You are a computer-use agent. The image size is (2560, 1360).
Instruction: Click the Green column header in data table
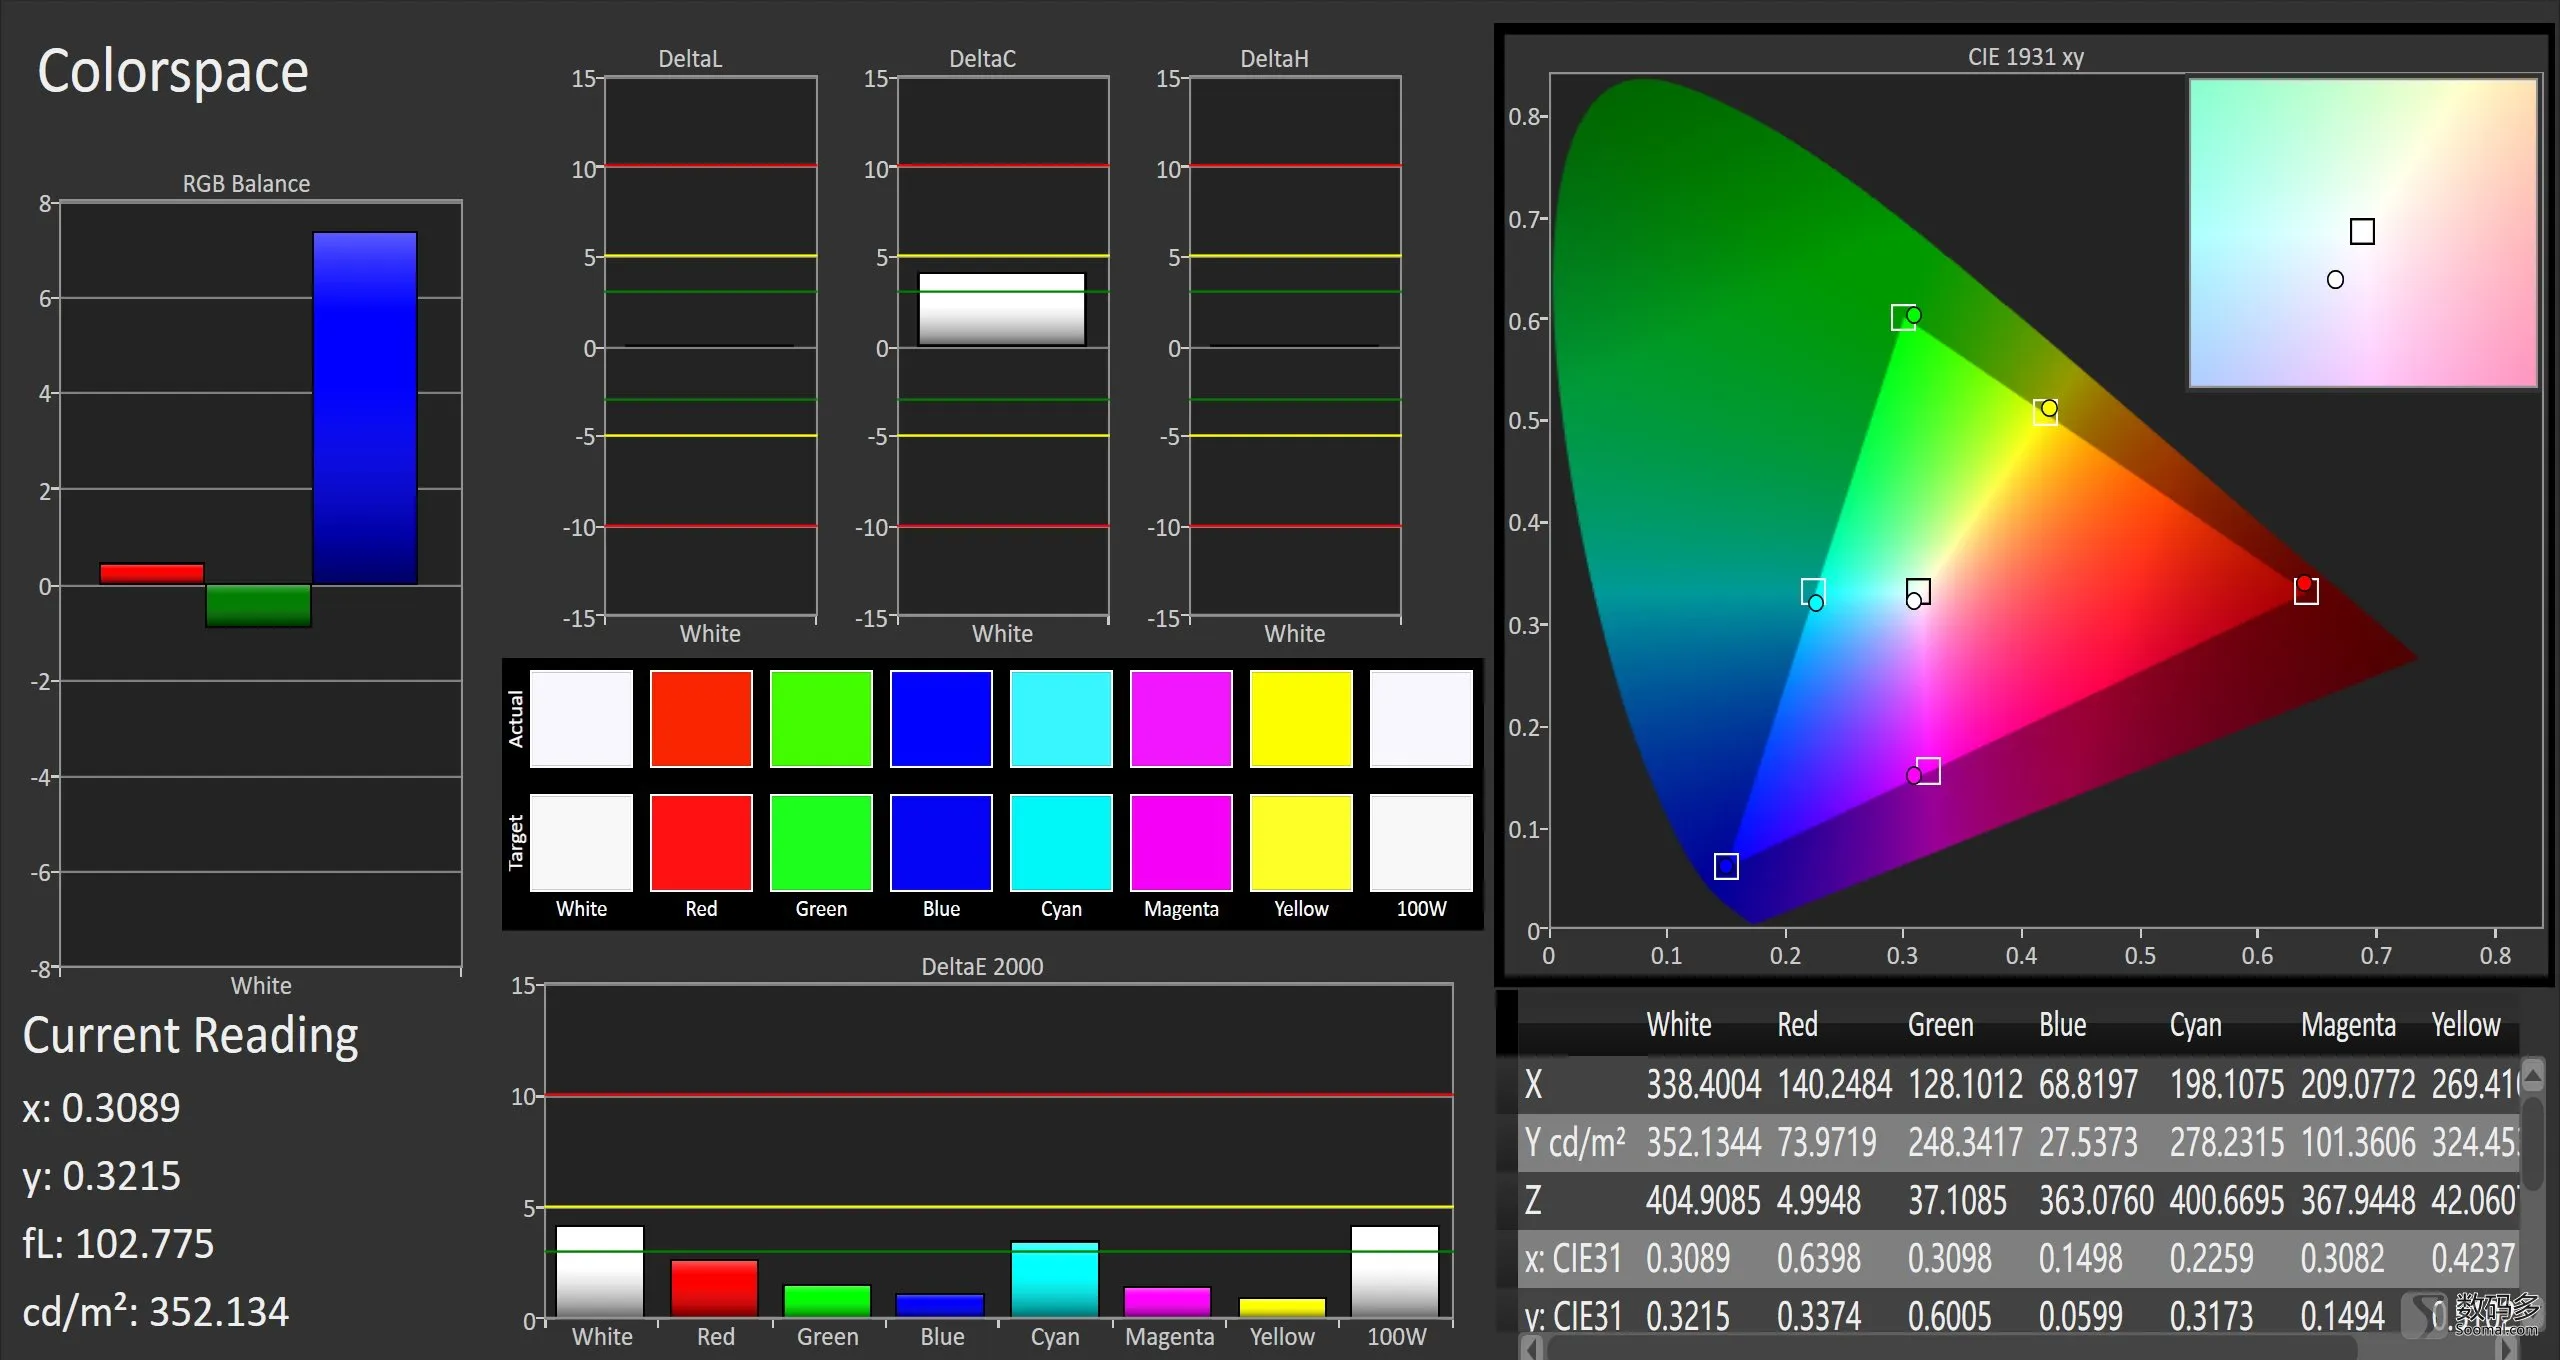point(1940,1025)
